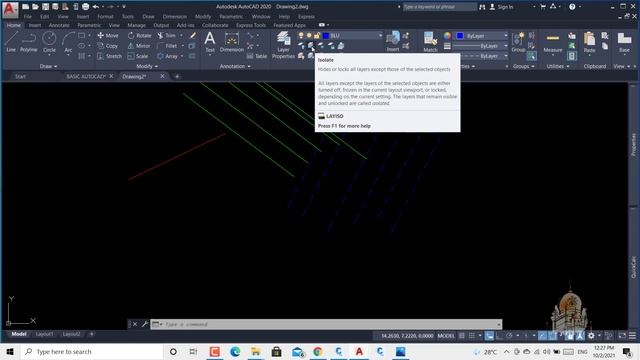This screenshot has width=640, height=360.
Task: Select the Measure utility
Action: tap(553, 42)
